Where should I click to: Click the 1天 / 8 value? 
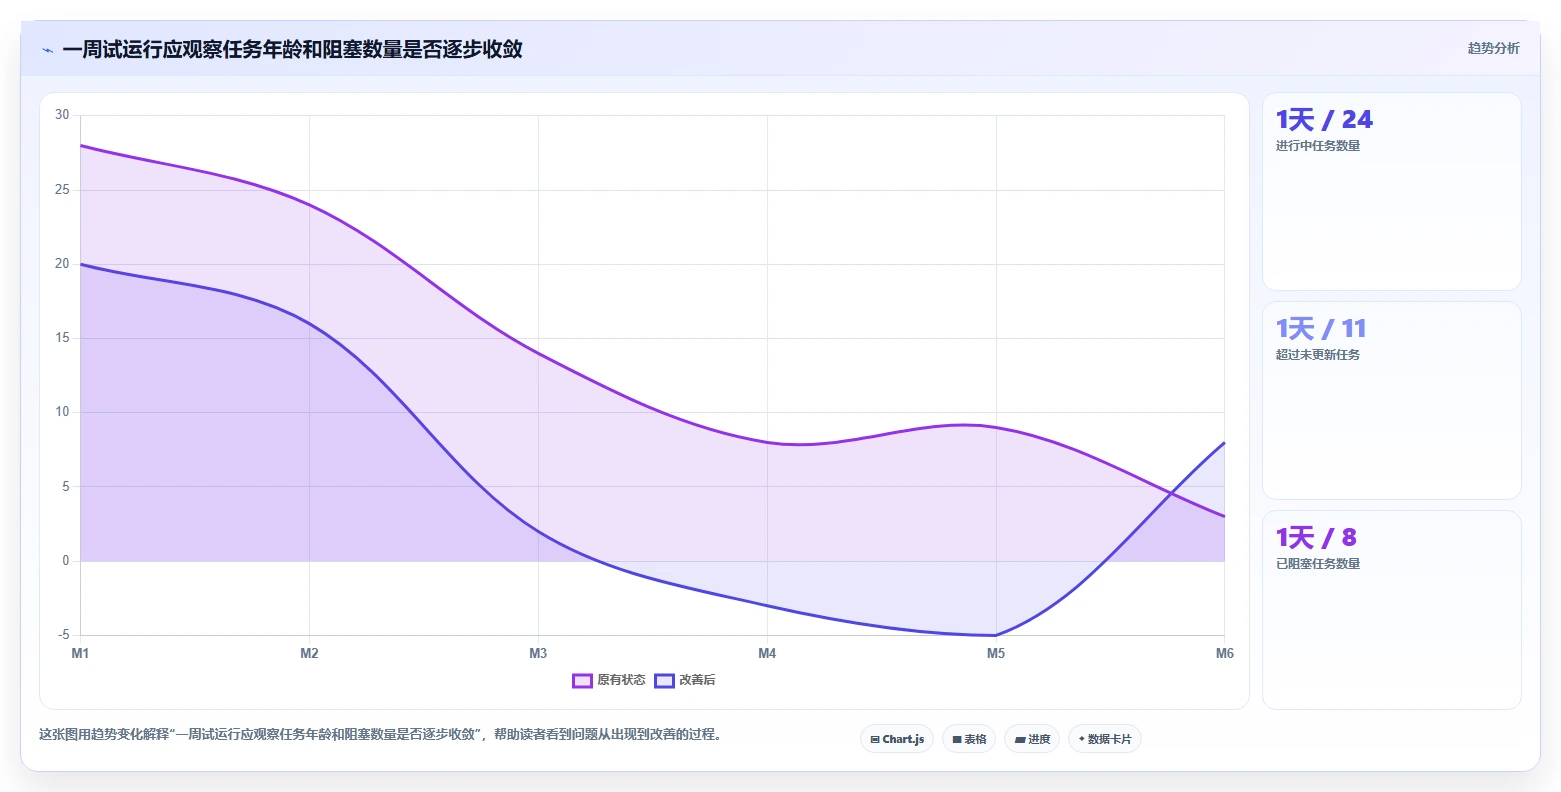(x=1316, y=538)
